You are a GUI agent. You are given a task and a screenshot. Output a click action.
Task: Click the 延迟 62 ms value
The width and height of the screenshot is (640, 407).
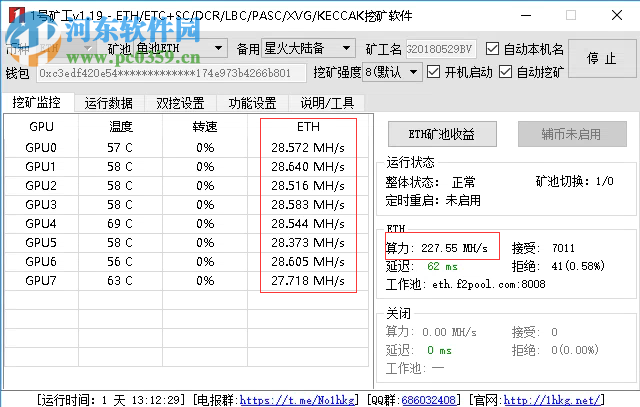click(x=442, y=267)
